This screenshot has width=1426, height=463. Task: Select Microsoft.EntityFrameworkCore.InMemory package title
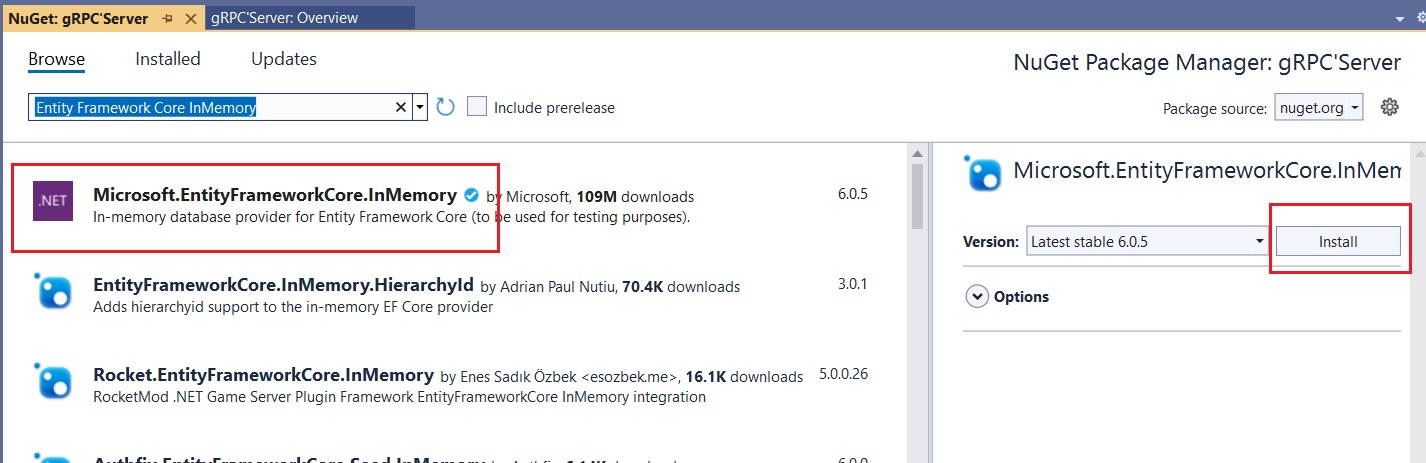click(275, 195)
